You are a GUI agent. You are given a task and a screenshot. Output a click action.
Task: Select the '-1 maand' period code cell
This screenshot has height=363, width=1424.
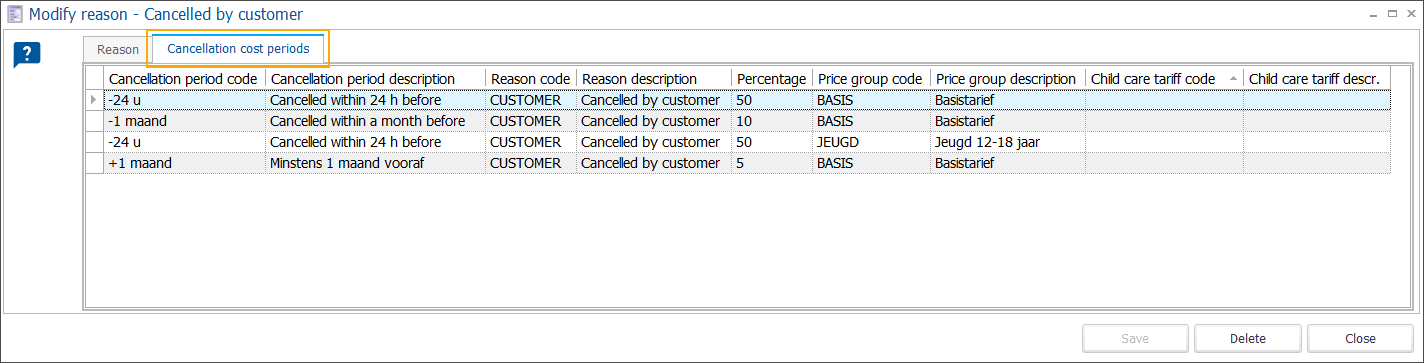pyautogui.click(x=184, y=121)
